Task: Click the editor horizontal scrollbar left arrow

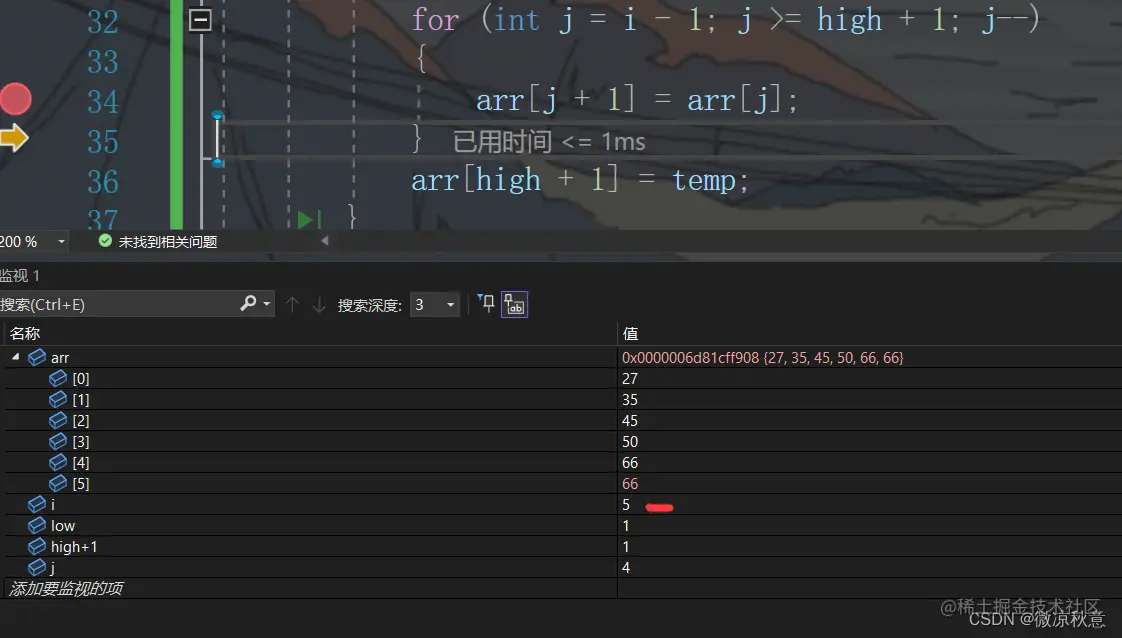Action: (x=325, y=241)
